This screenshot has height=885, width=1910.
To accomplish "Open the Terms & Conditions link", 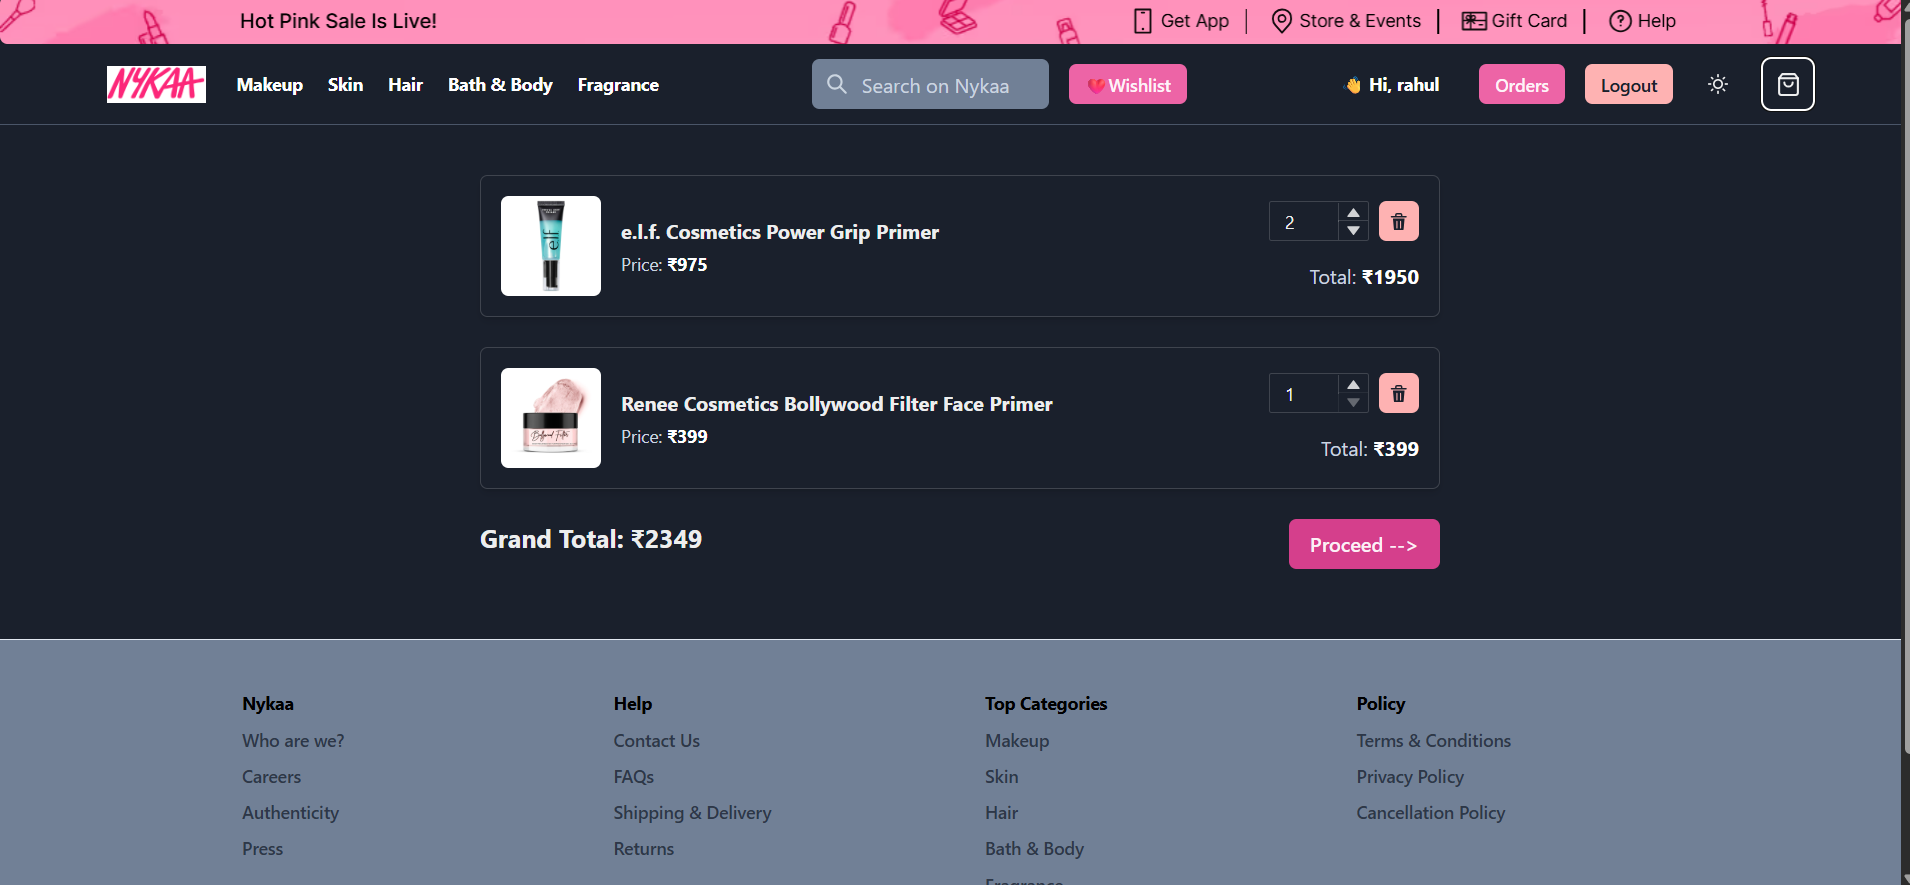I will pos(1434,741).
